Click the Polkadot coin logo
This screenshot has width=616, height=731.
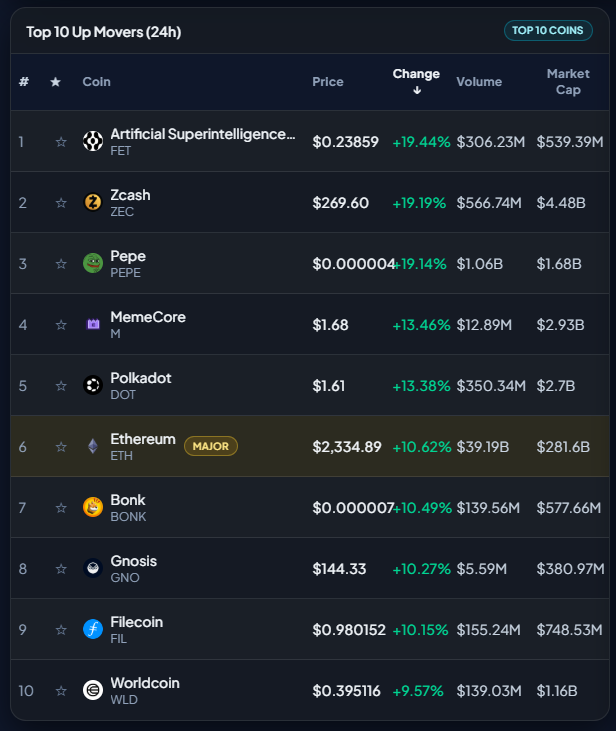click(93, 385)
